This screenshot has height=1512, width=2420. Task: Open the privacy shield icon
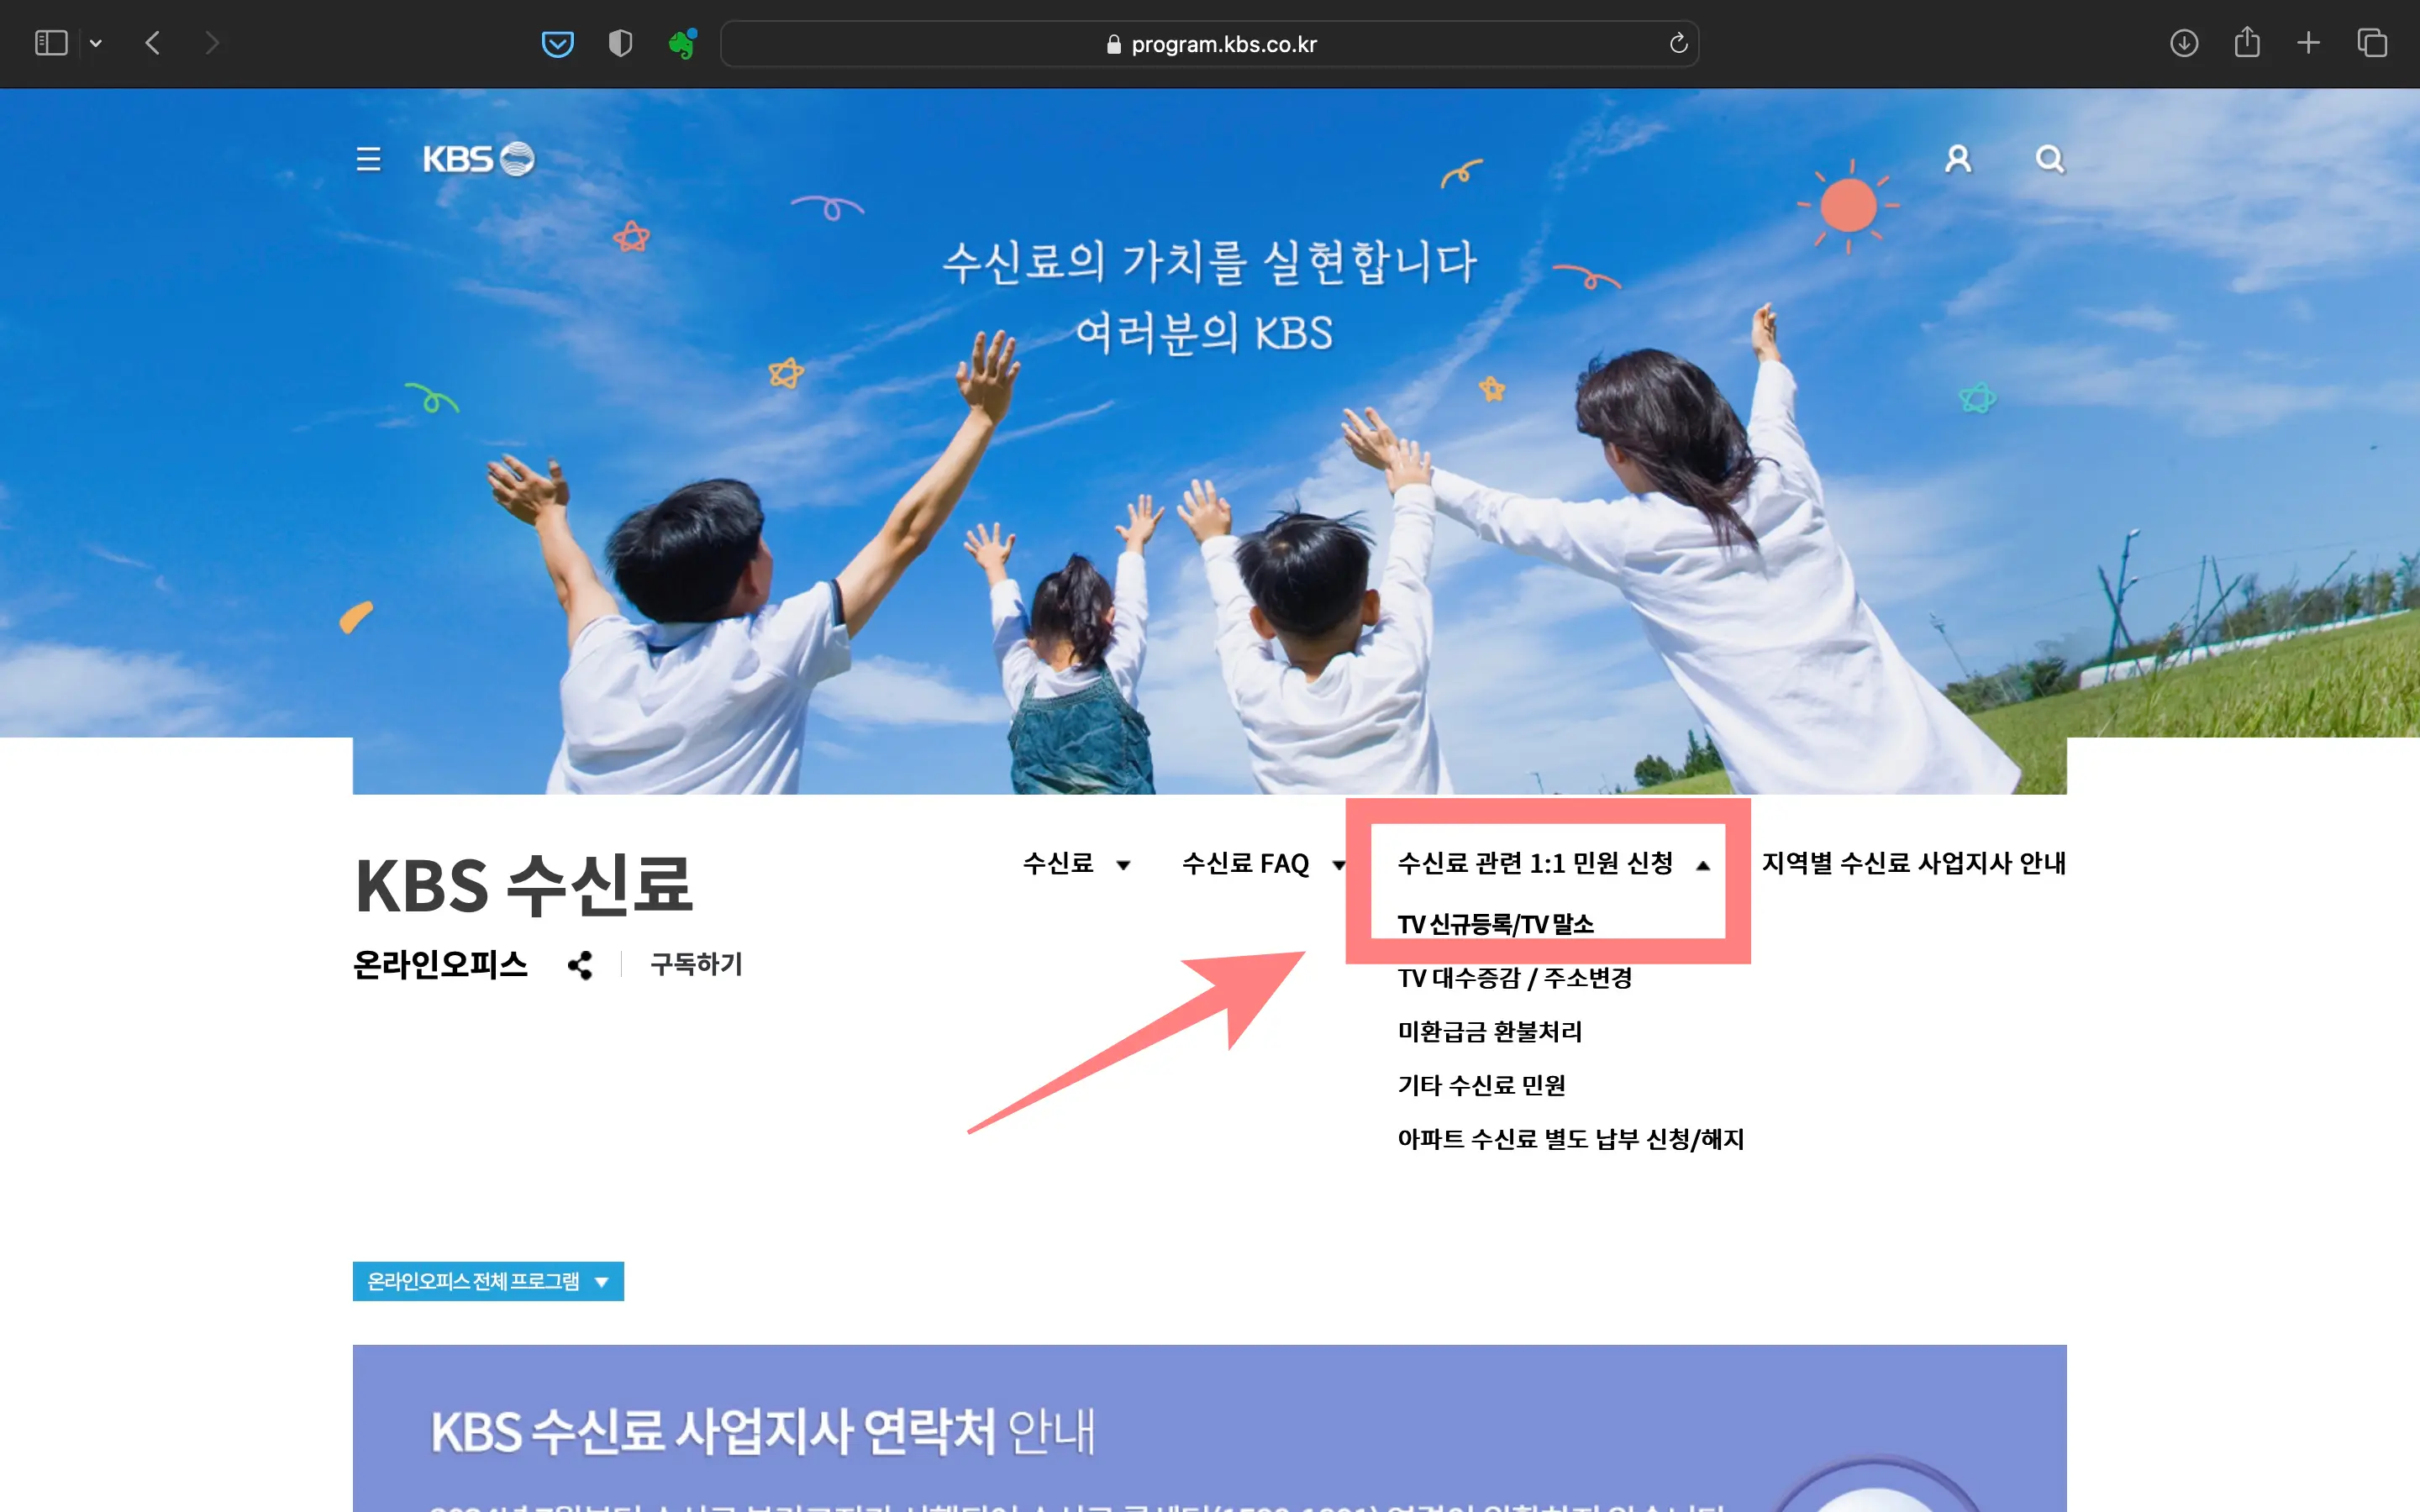621,43
